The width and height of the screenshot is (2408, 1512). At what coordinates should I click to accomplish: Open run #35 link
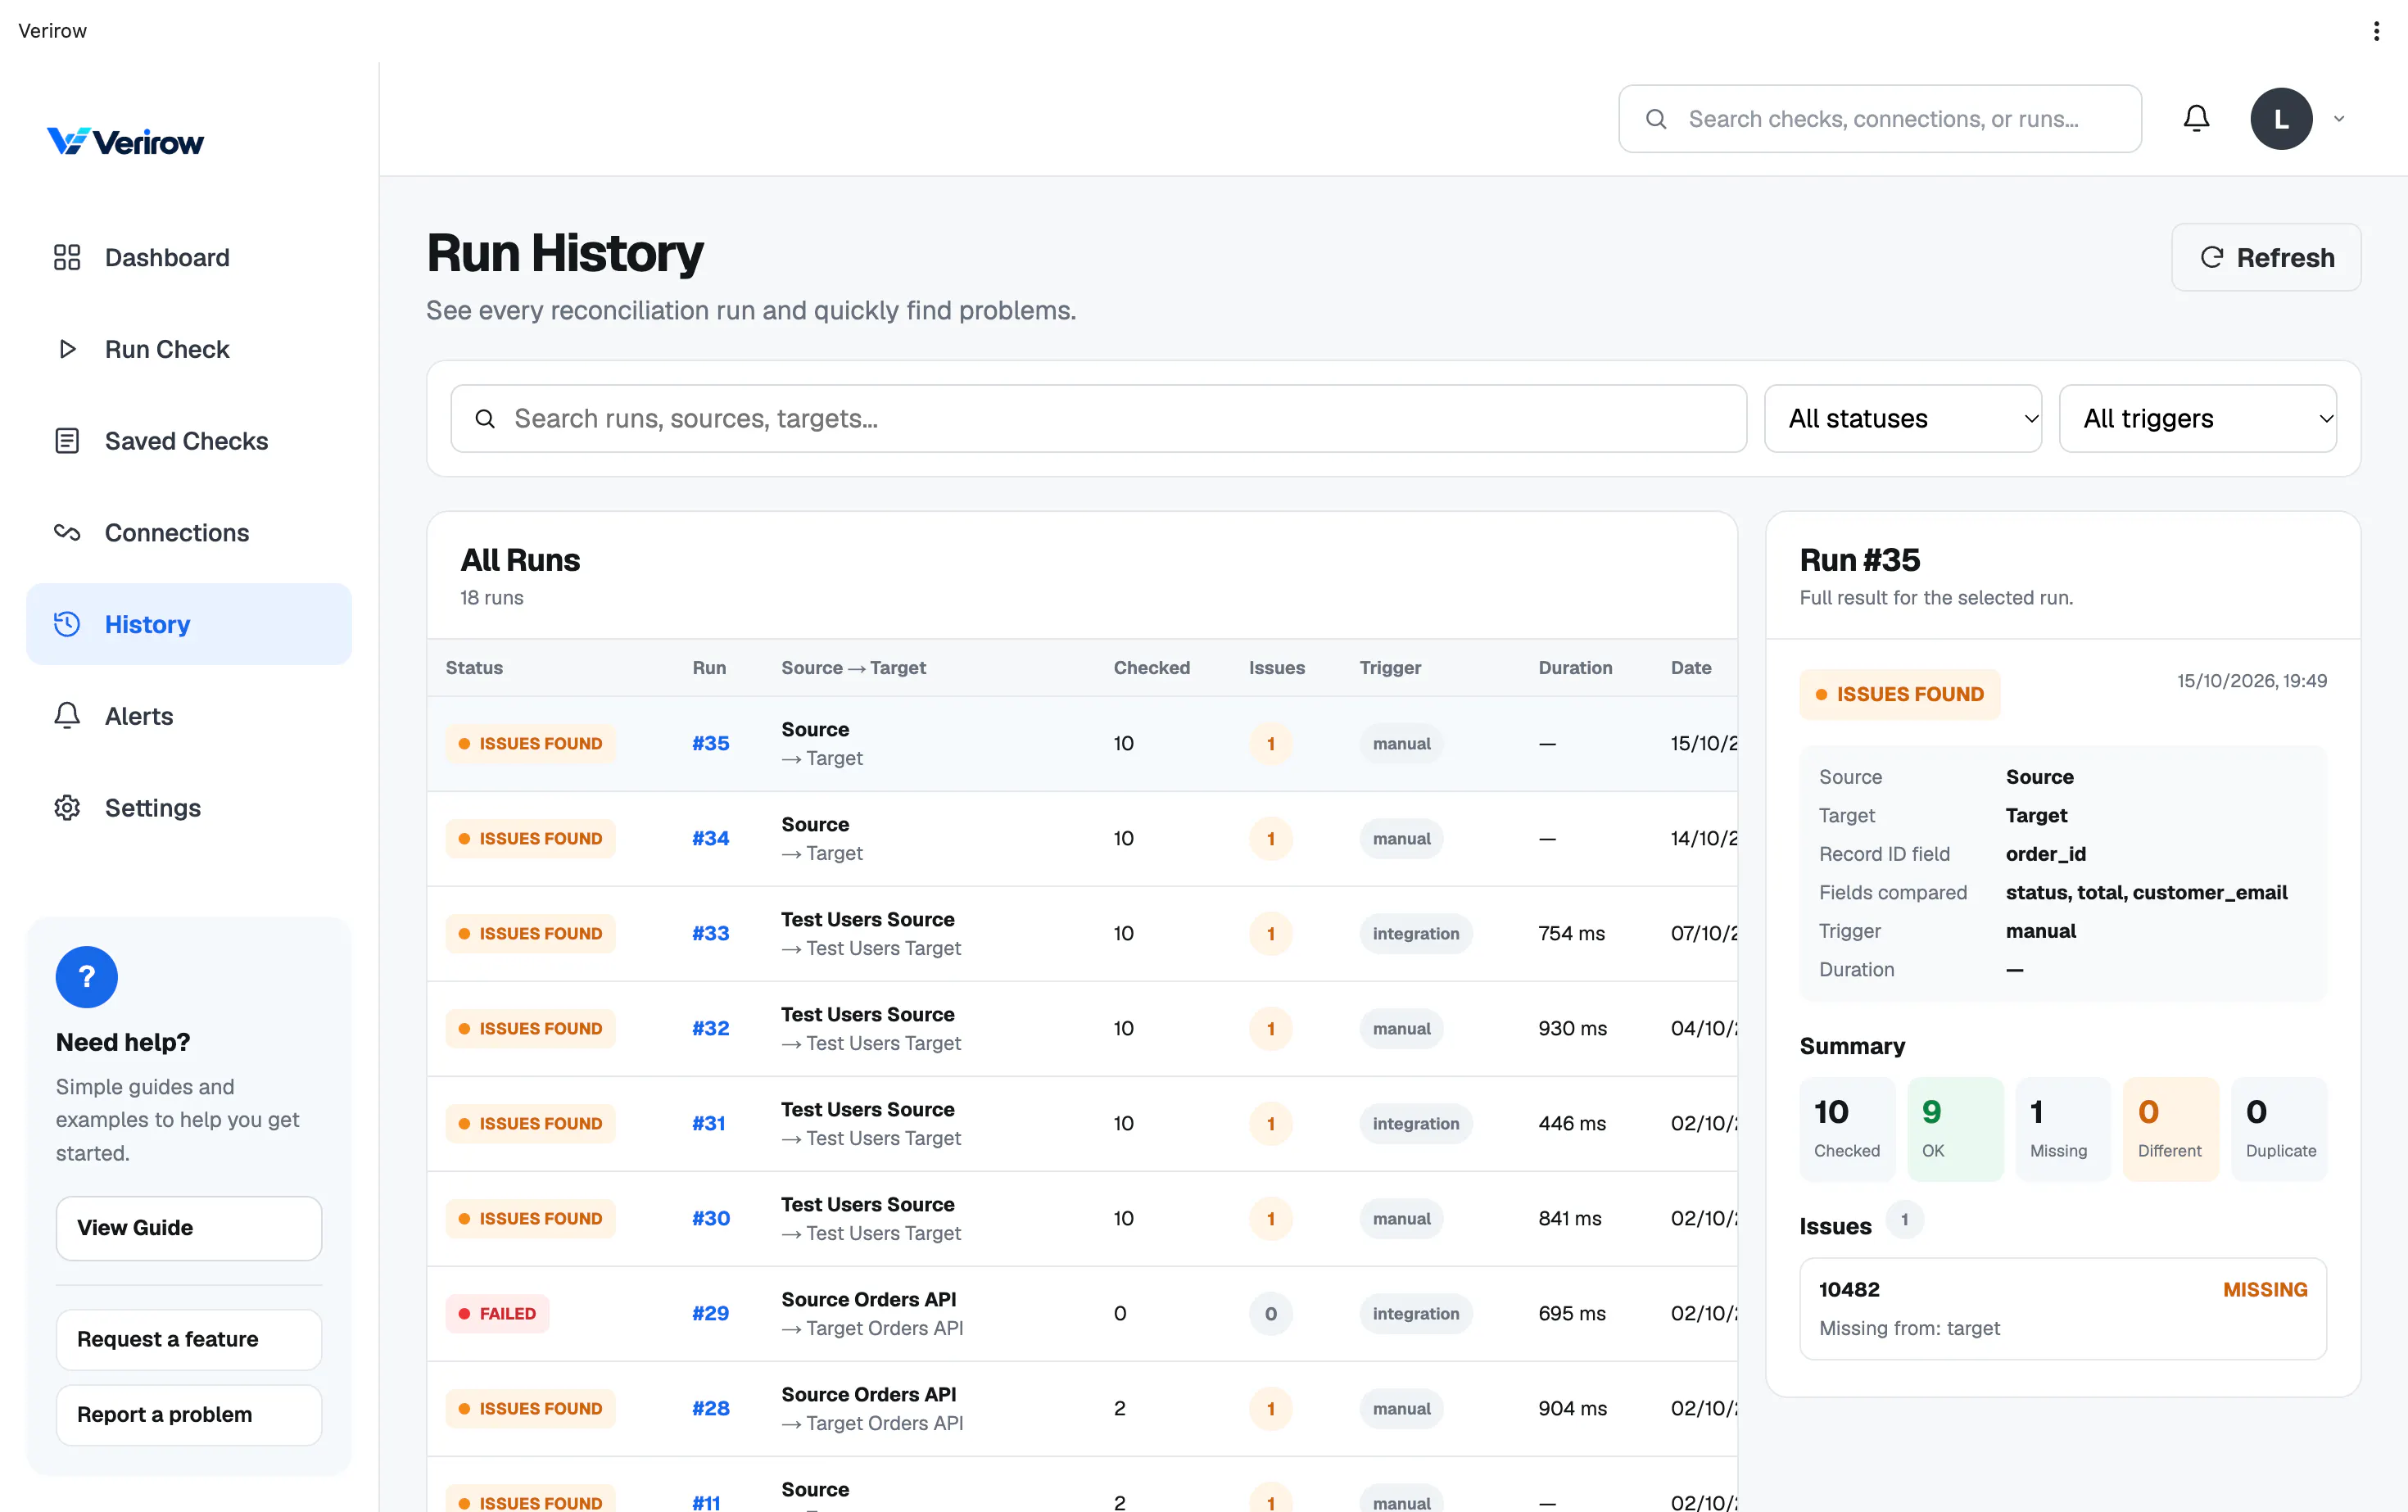(711, 743)
